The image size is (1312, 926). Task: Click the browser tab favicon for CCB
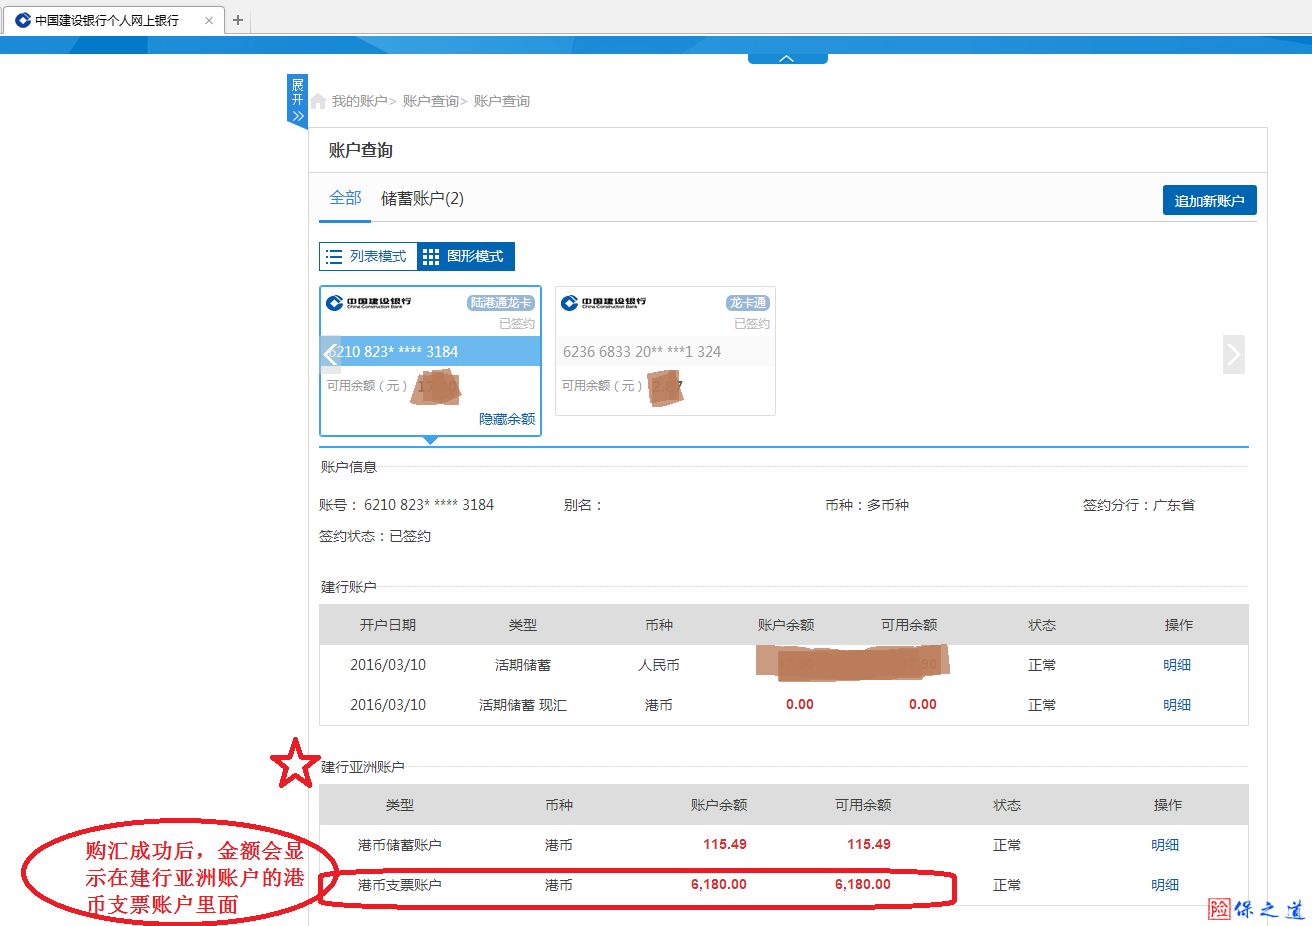pyautogui.click(x=22, y=20)
